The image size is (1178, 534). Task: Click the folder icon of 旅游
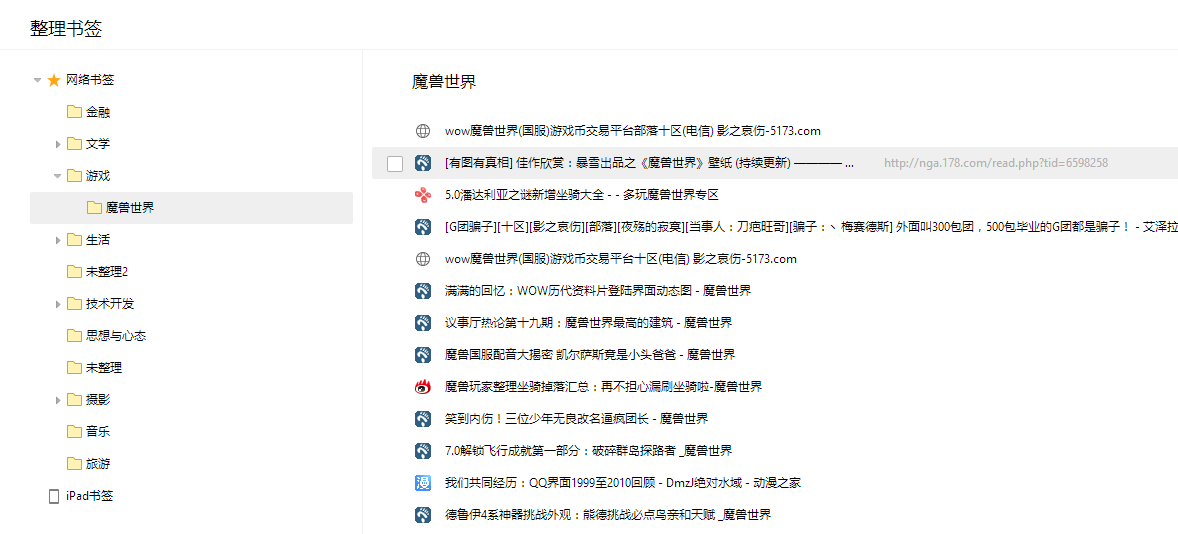[x=74, y=463]
